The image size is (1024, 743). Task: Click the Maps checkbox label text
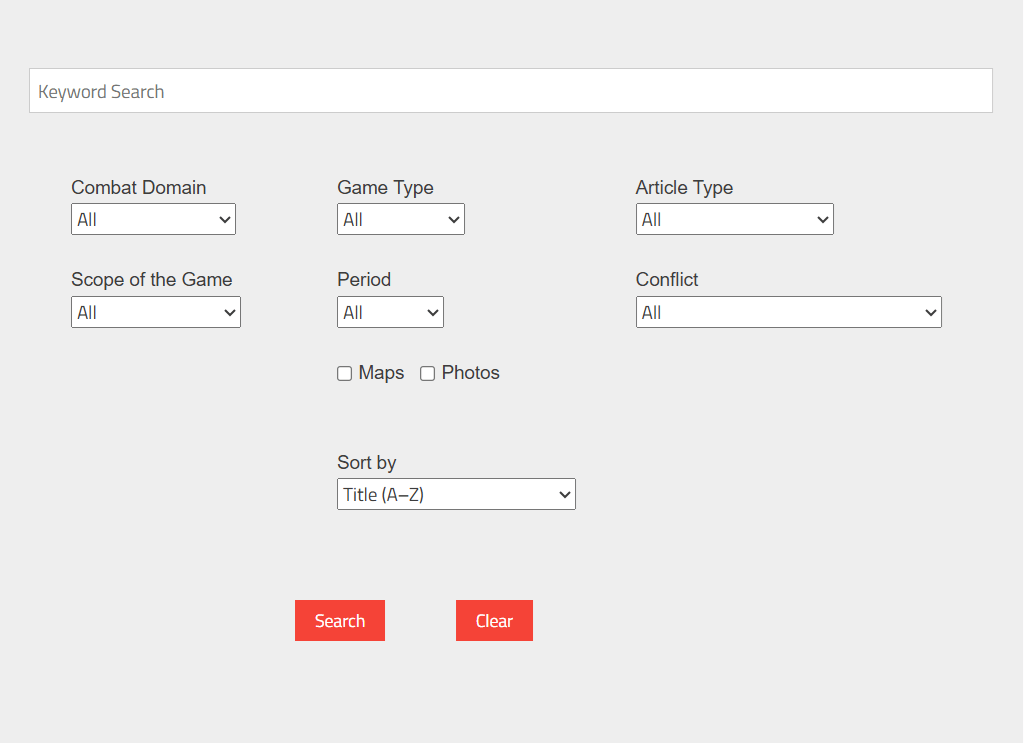(381, 373)
